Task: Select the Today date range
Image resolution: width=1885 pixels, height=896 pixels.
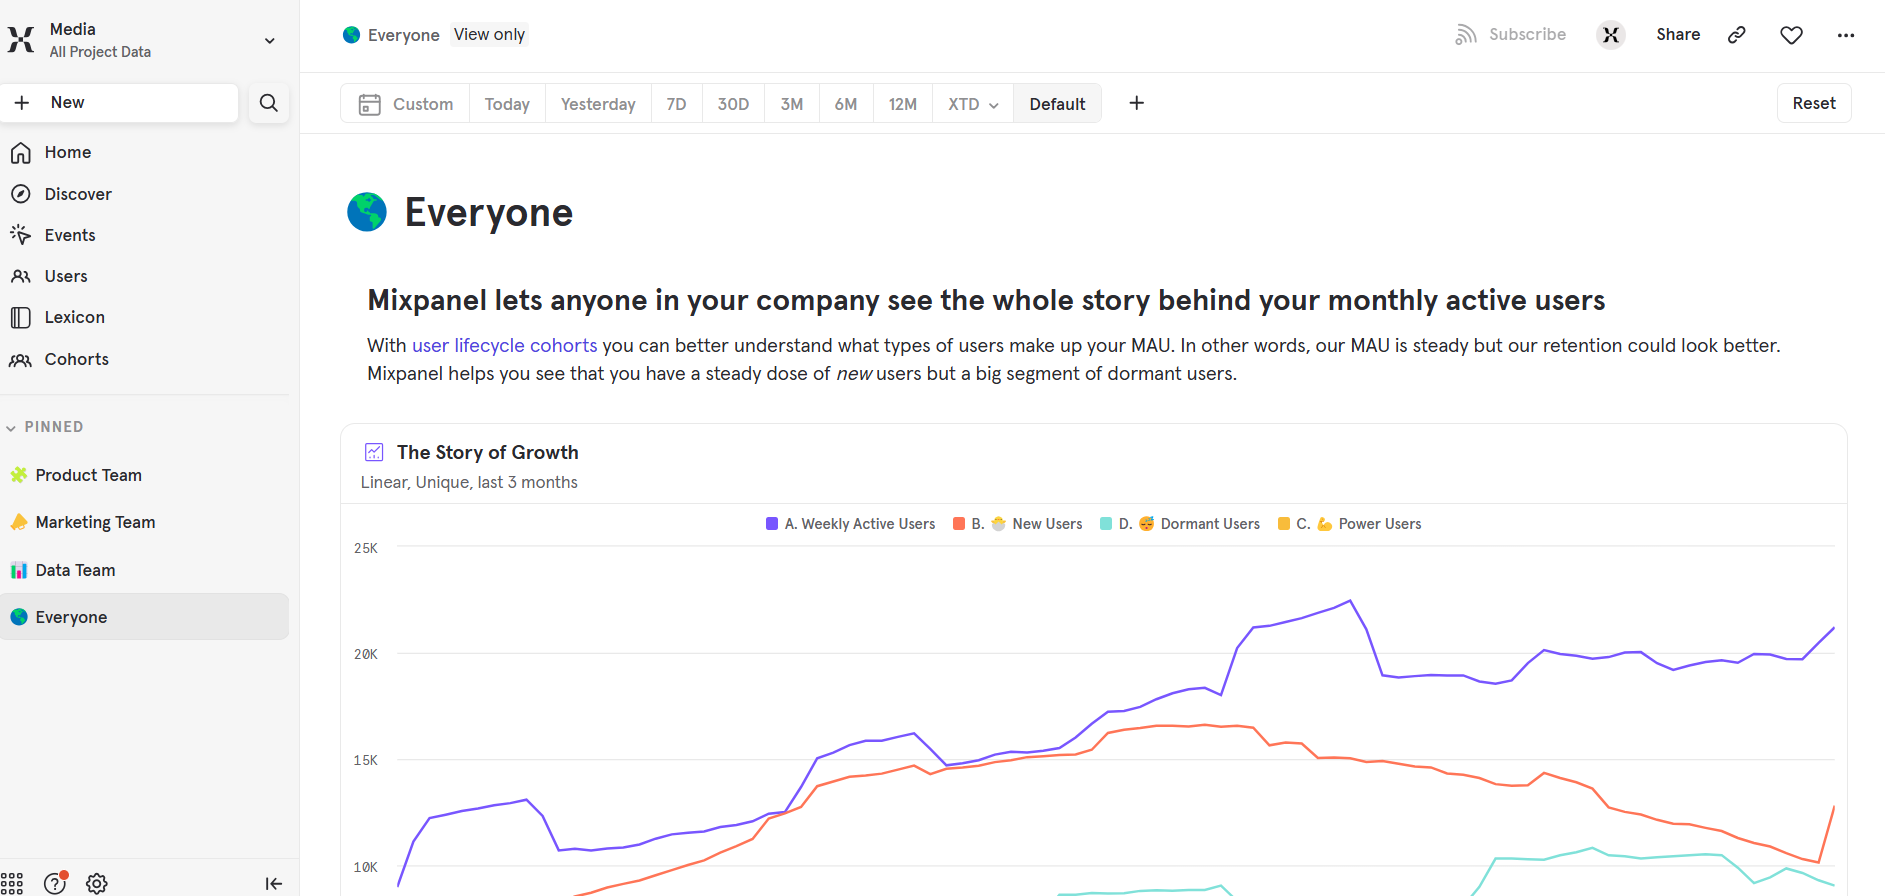Action: tap(507, 104)
